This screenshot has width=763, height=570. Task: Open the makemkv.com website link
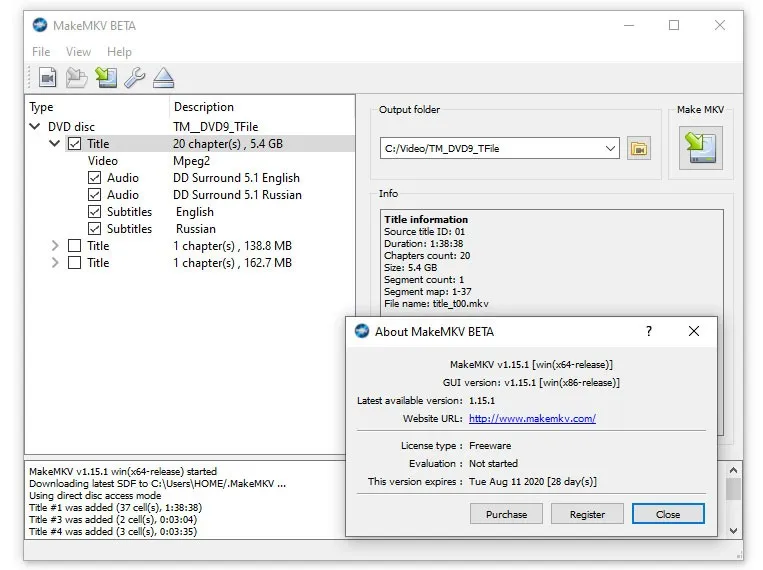532,418
